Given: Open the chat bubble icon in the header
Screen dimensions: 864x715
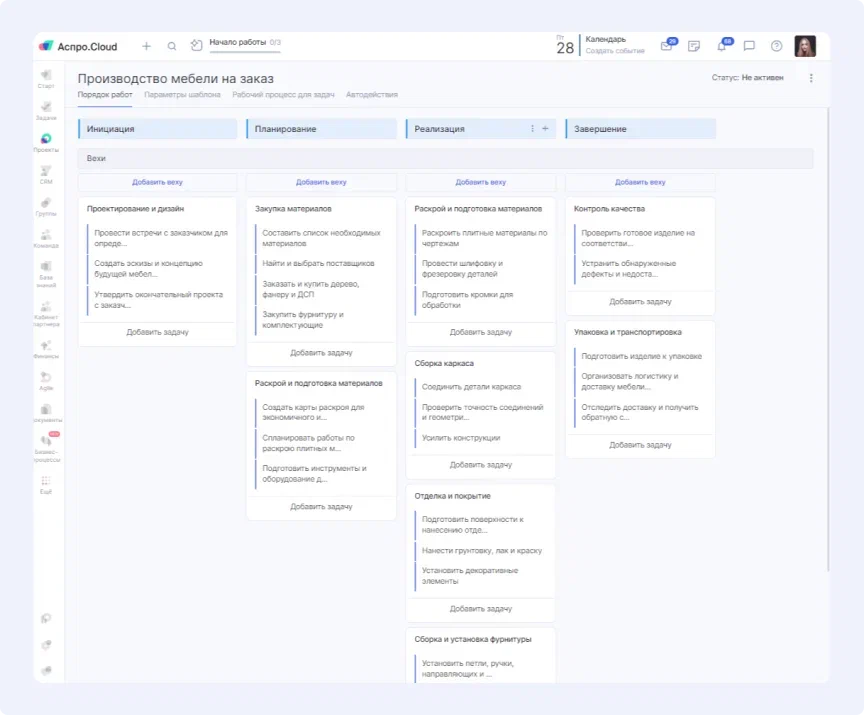Looking at the screenshot, I should click(749, 45).
